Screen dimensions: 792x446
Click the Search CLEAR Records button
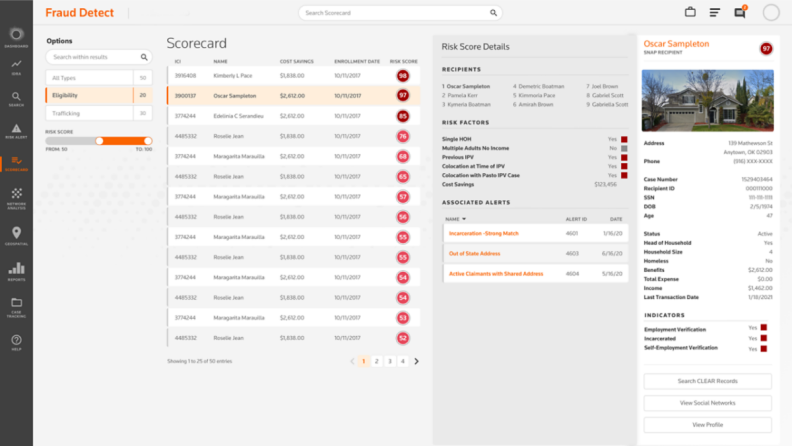pyautogui.click(x=707, y=381)
